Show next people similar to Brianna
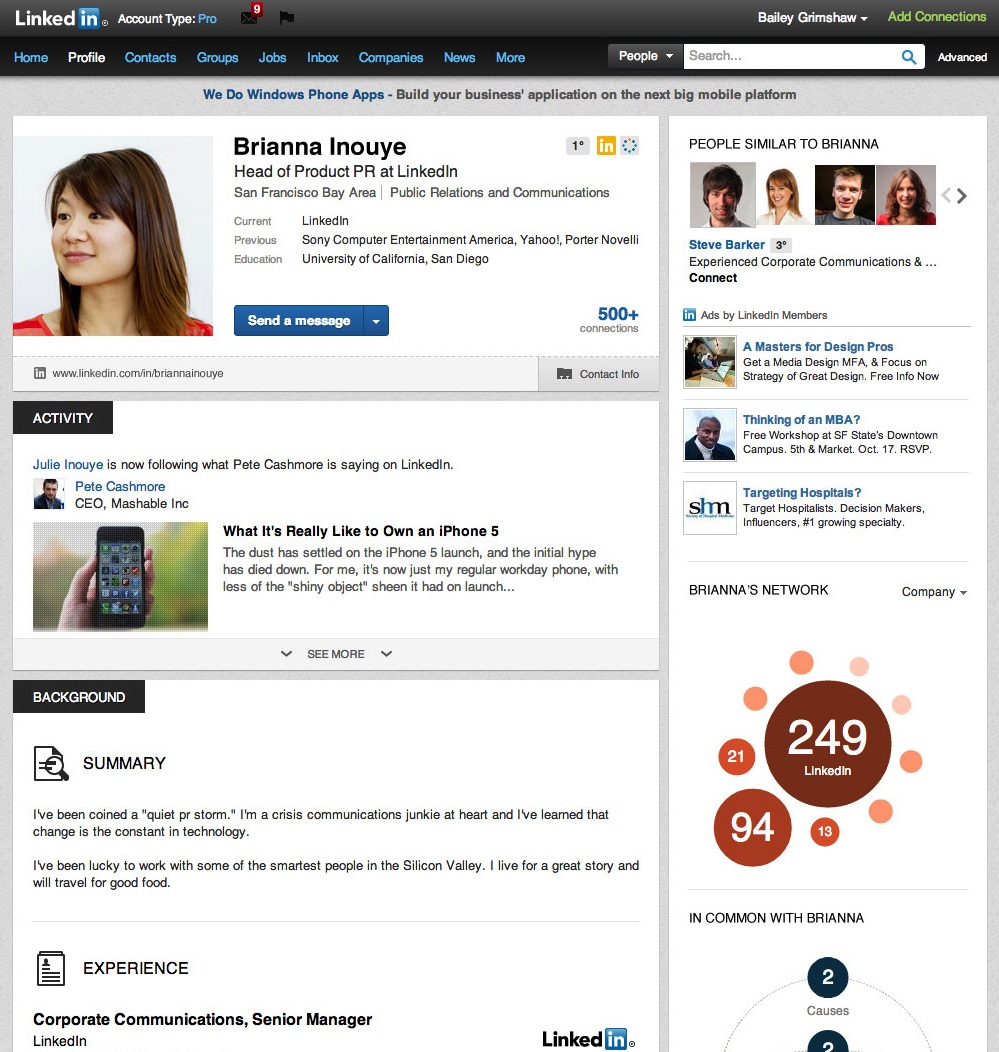Image resolution: width=999 pixels, height=1052 pixels. [x=962, y=196]
